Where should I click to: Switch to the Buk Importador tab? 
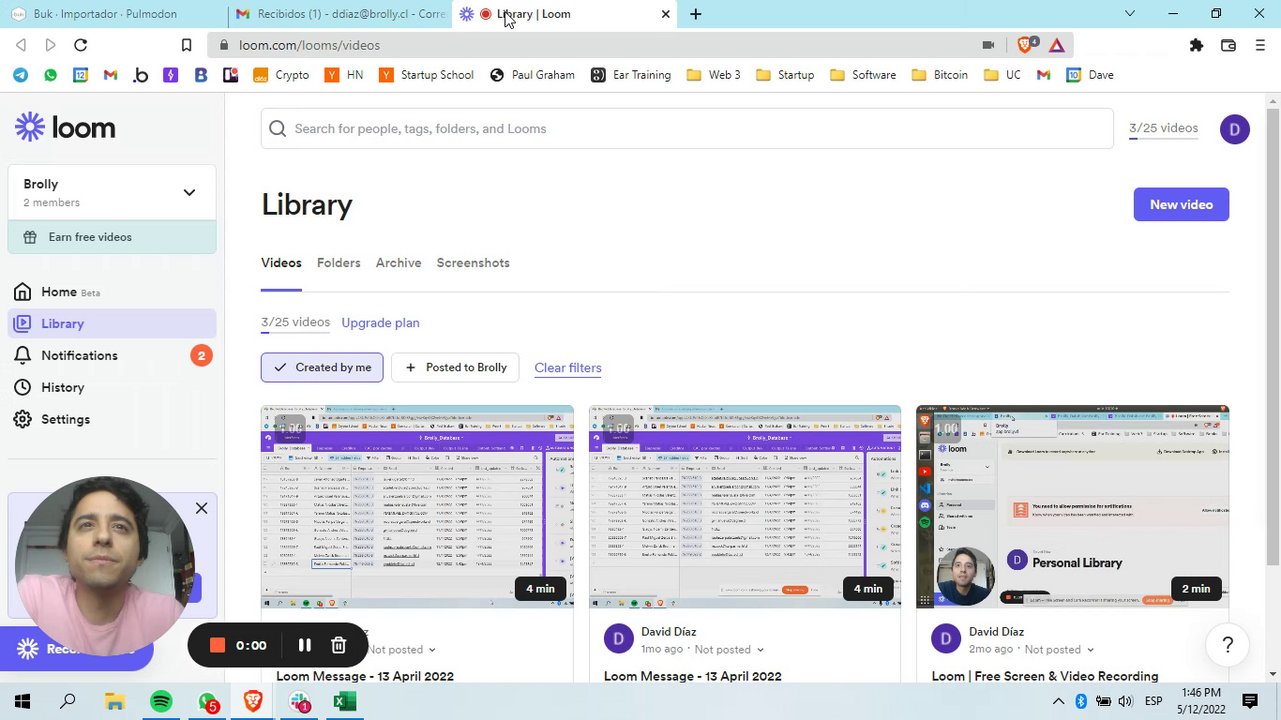point(113,14)
